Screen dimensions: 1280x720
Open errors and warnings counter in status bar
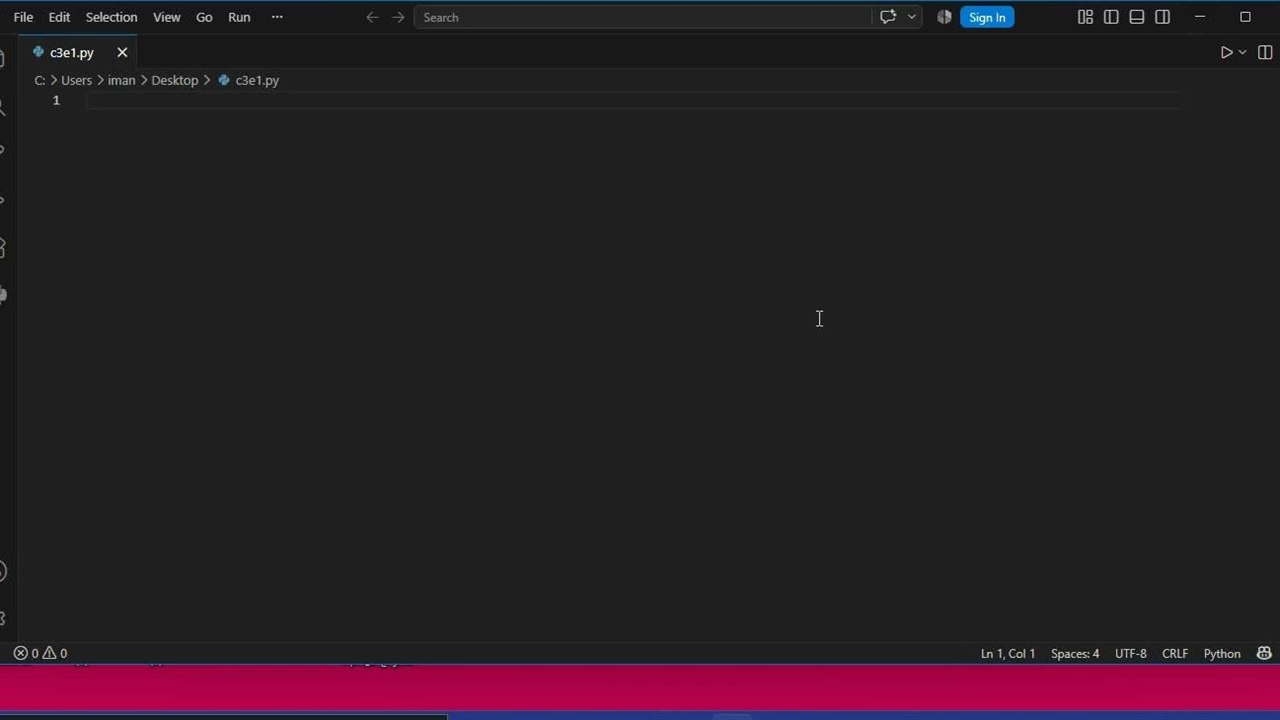[x=40, y=653]
